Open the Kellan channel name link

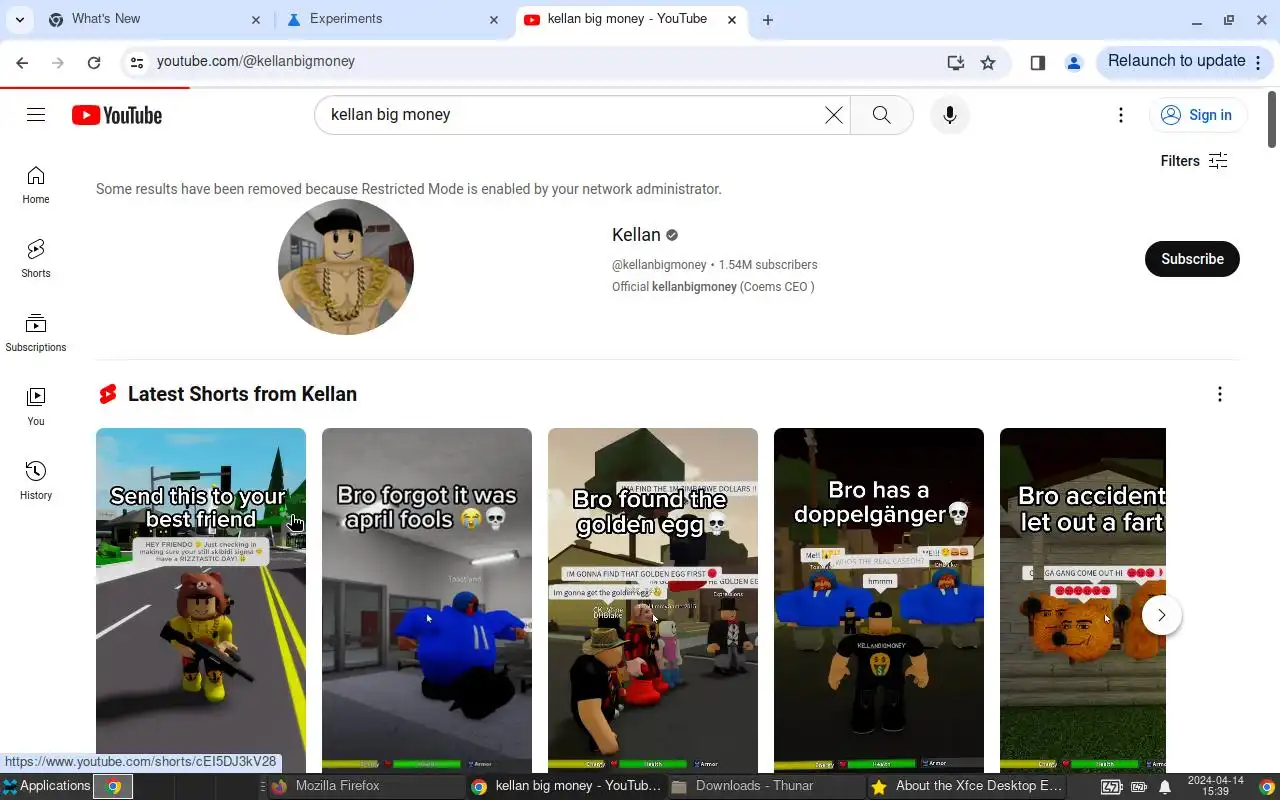[x=636, y=235]
